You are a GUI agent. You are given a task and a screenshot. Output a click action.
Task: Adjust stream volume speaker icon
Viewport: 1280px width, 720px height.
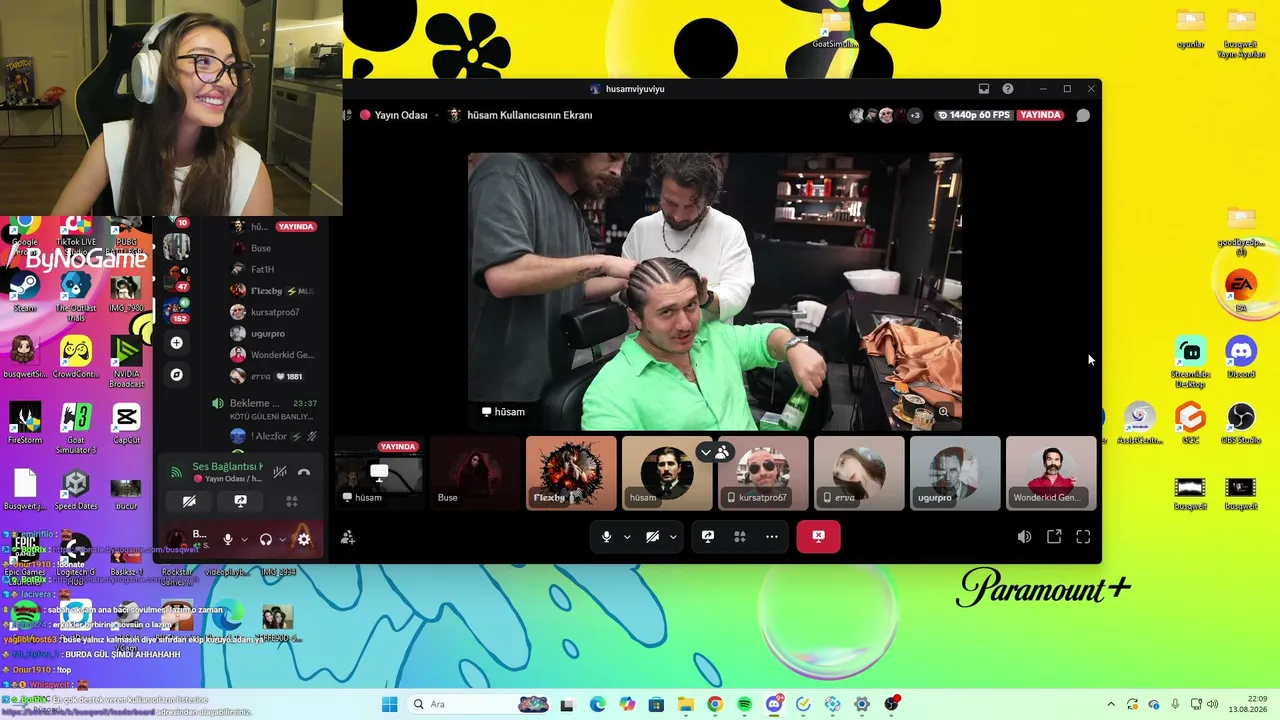1024,537
